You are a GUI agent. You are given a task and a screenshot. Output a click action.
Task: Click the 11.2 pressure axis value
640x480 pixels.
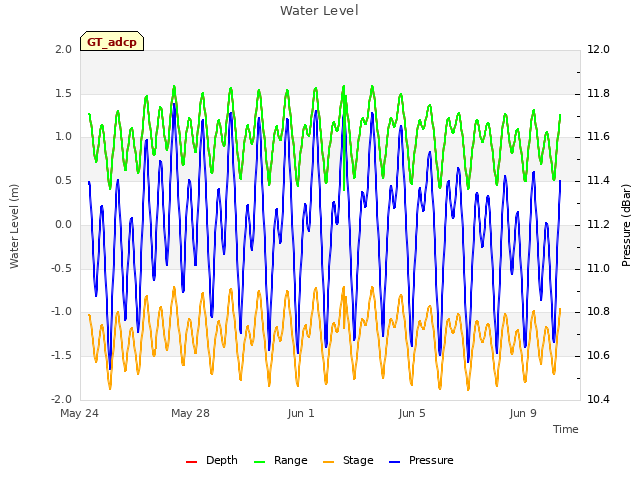(x=598, y=224)
